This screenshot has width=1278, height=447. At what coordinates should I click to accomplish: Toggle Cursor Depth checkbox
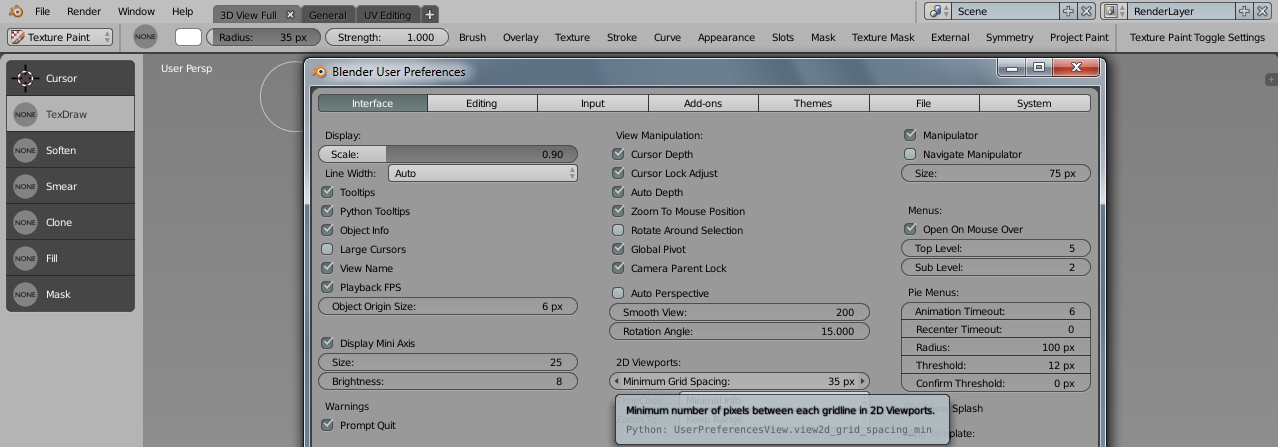click(618, 154)
